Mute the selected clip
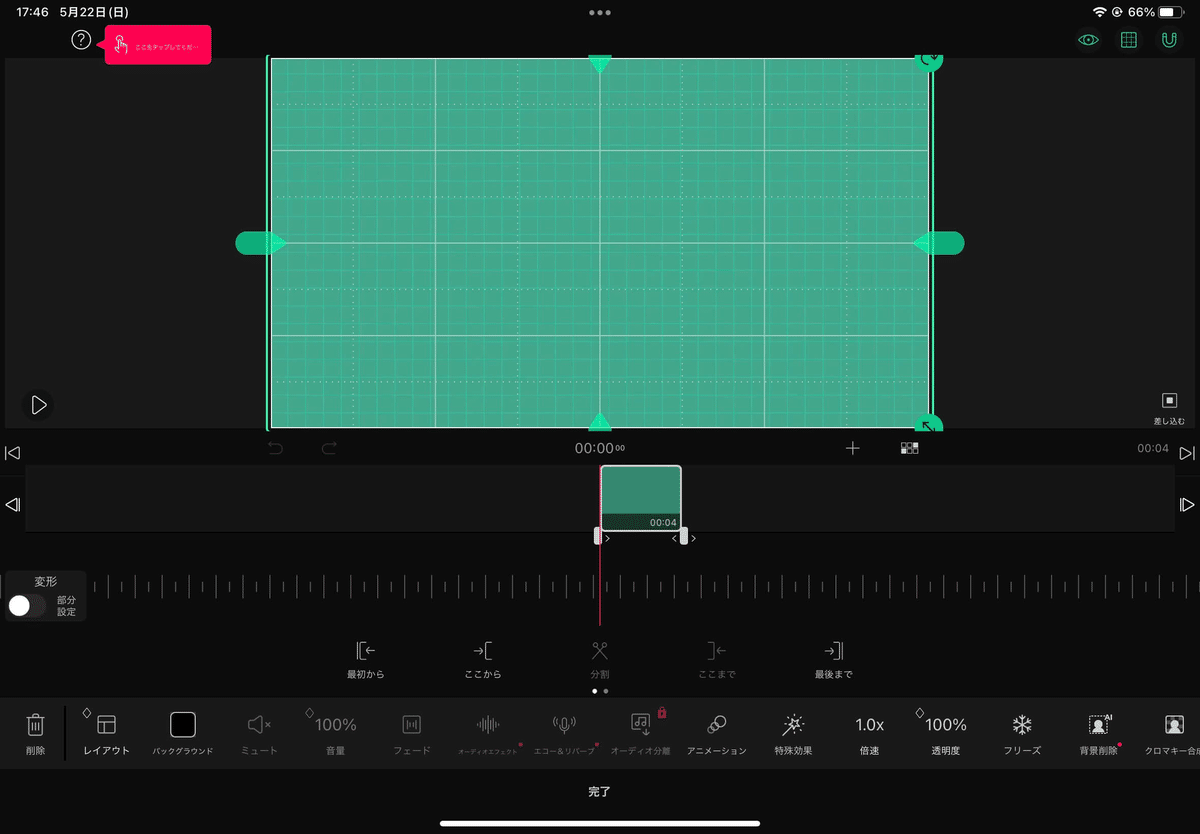Viewport: 1200px width, 834px height. [x=257, y=733]
